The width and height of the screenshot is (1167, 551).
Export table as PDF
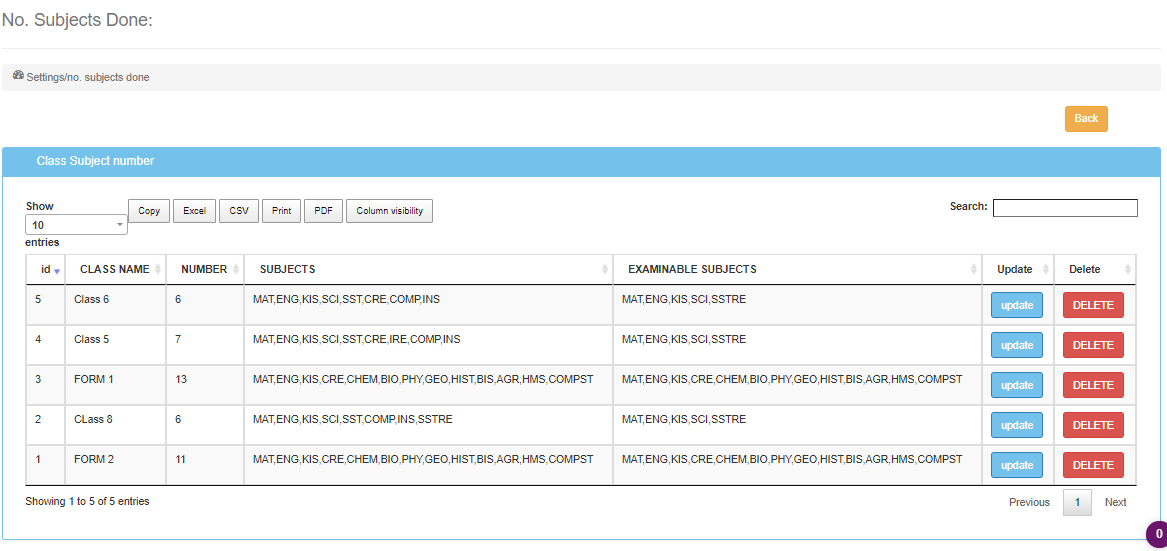click(x=323, y=211)
